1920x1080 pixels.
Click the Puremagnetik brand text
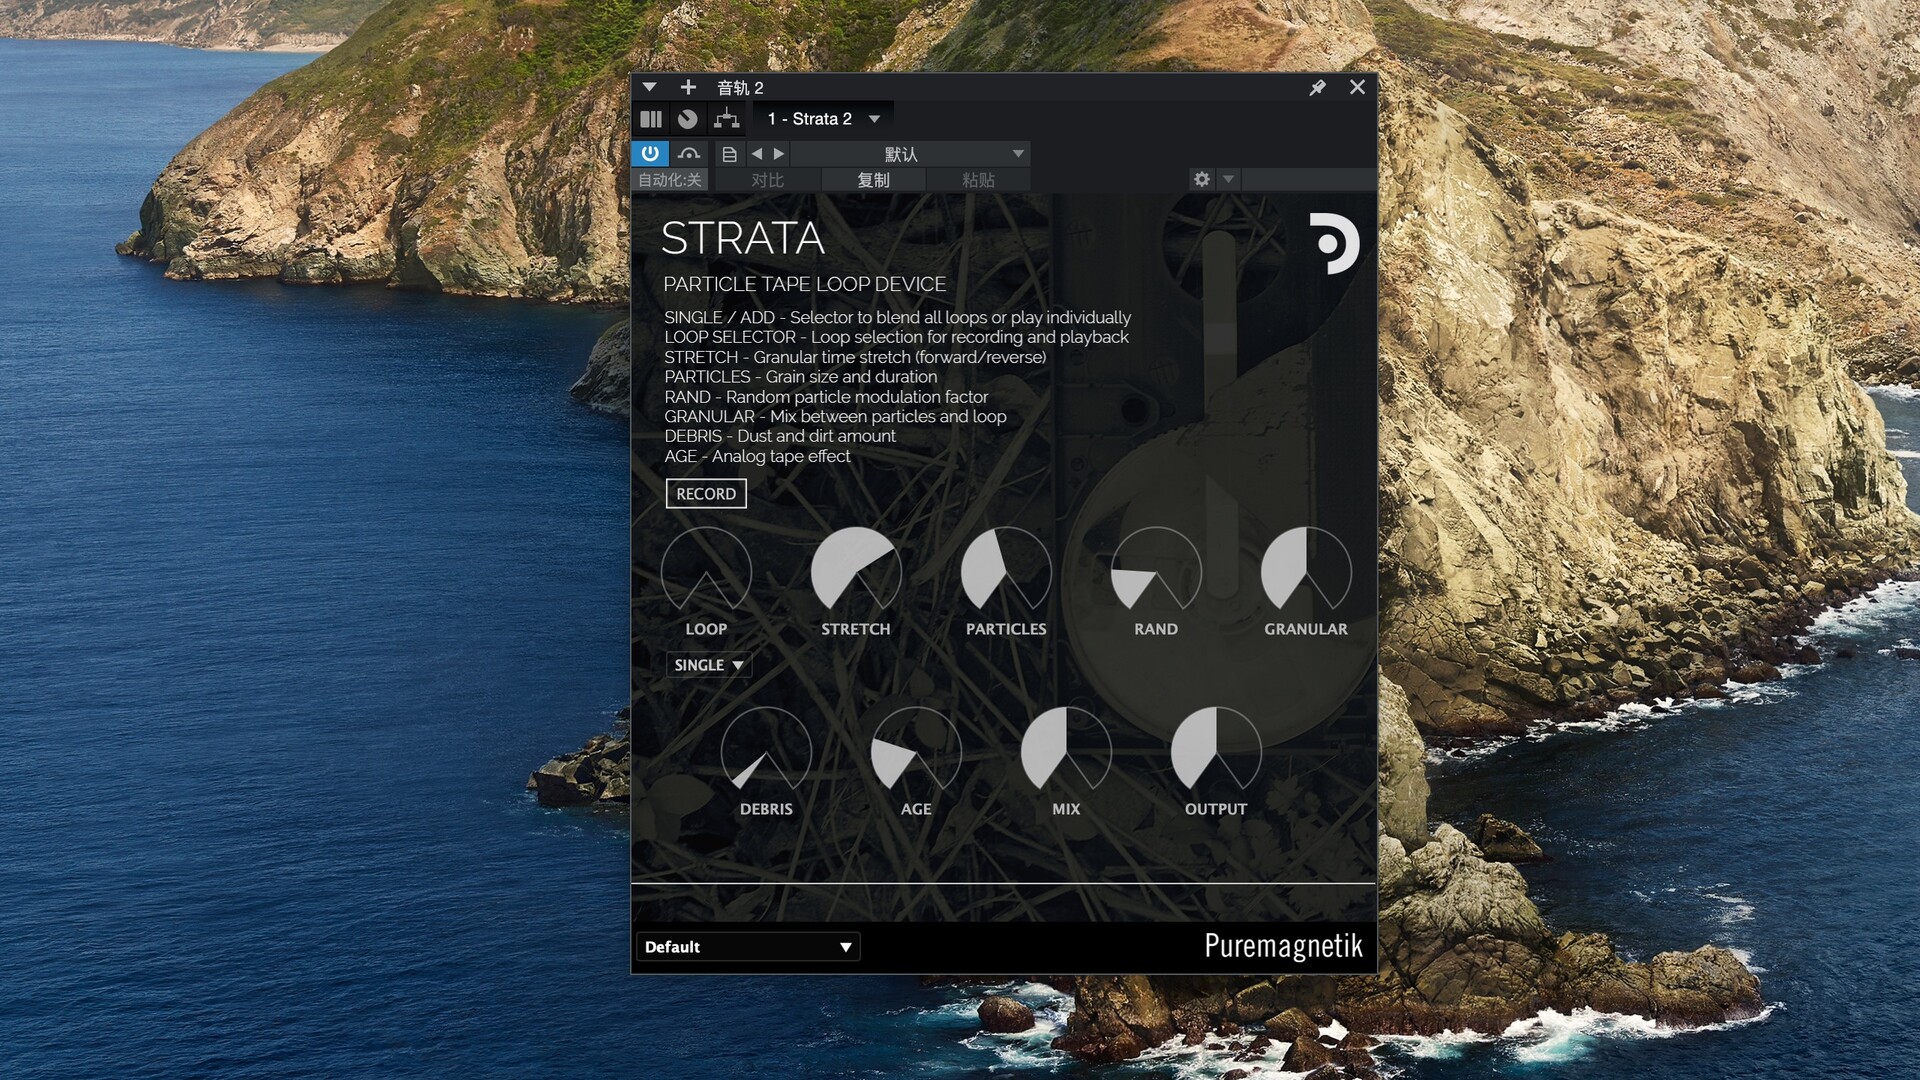[1283, 946]
